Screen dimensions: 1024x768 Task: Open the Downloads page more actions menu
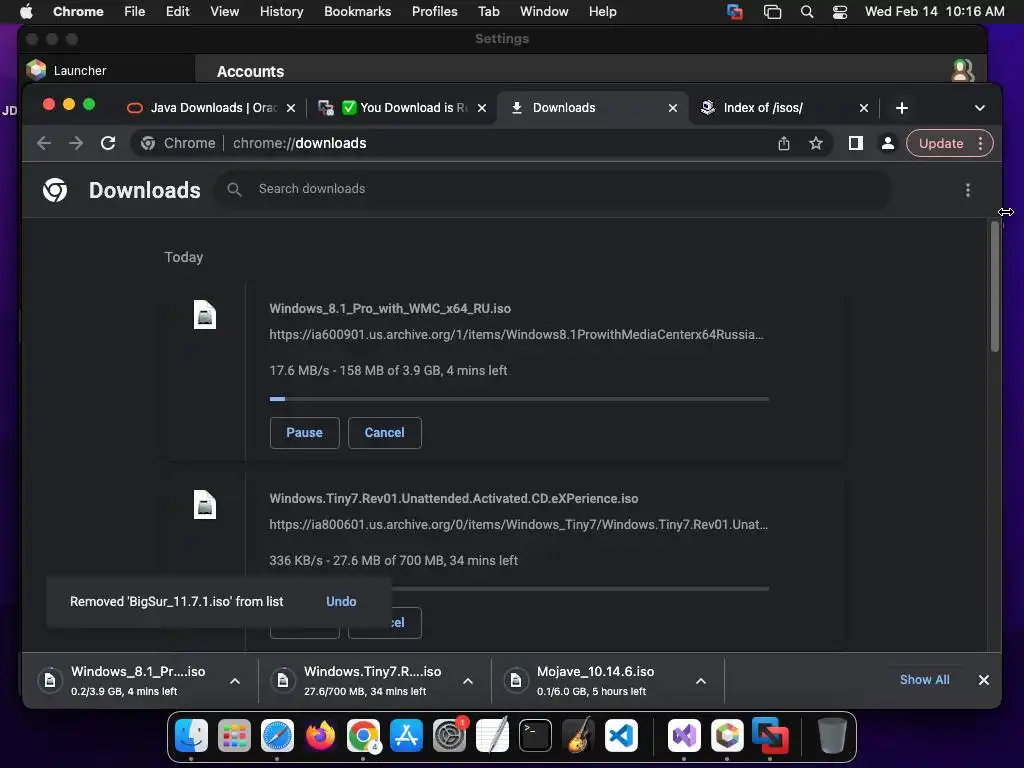(968, 189)
